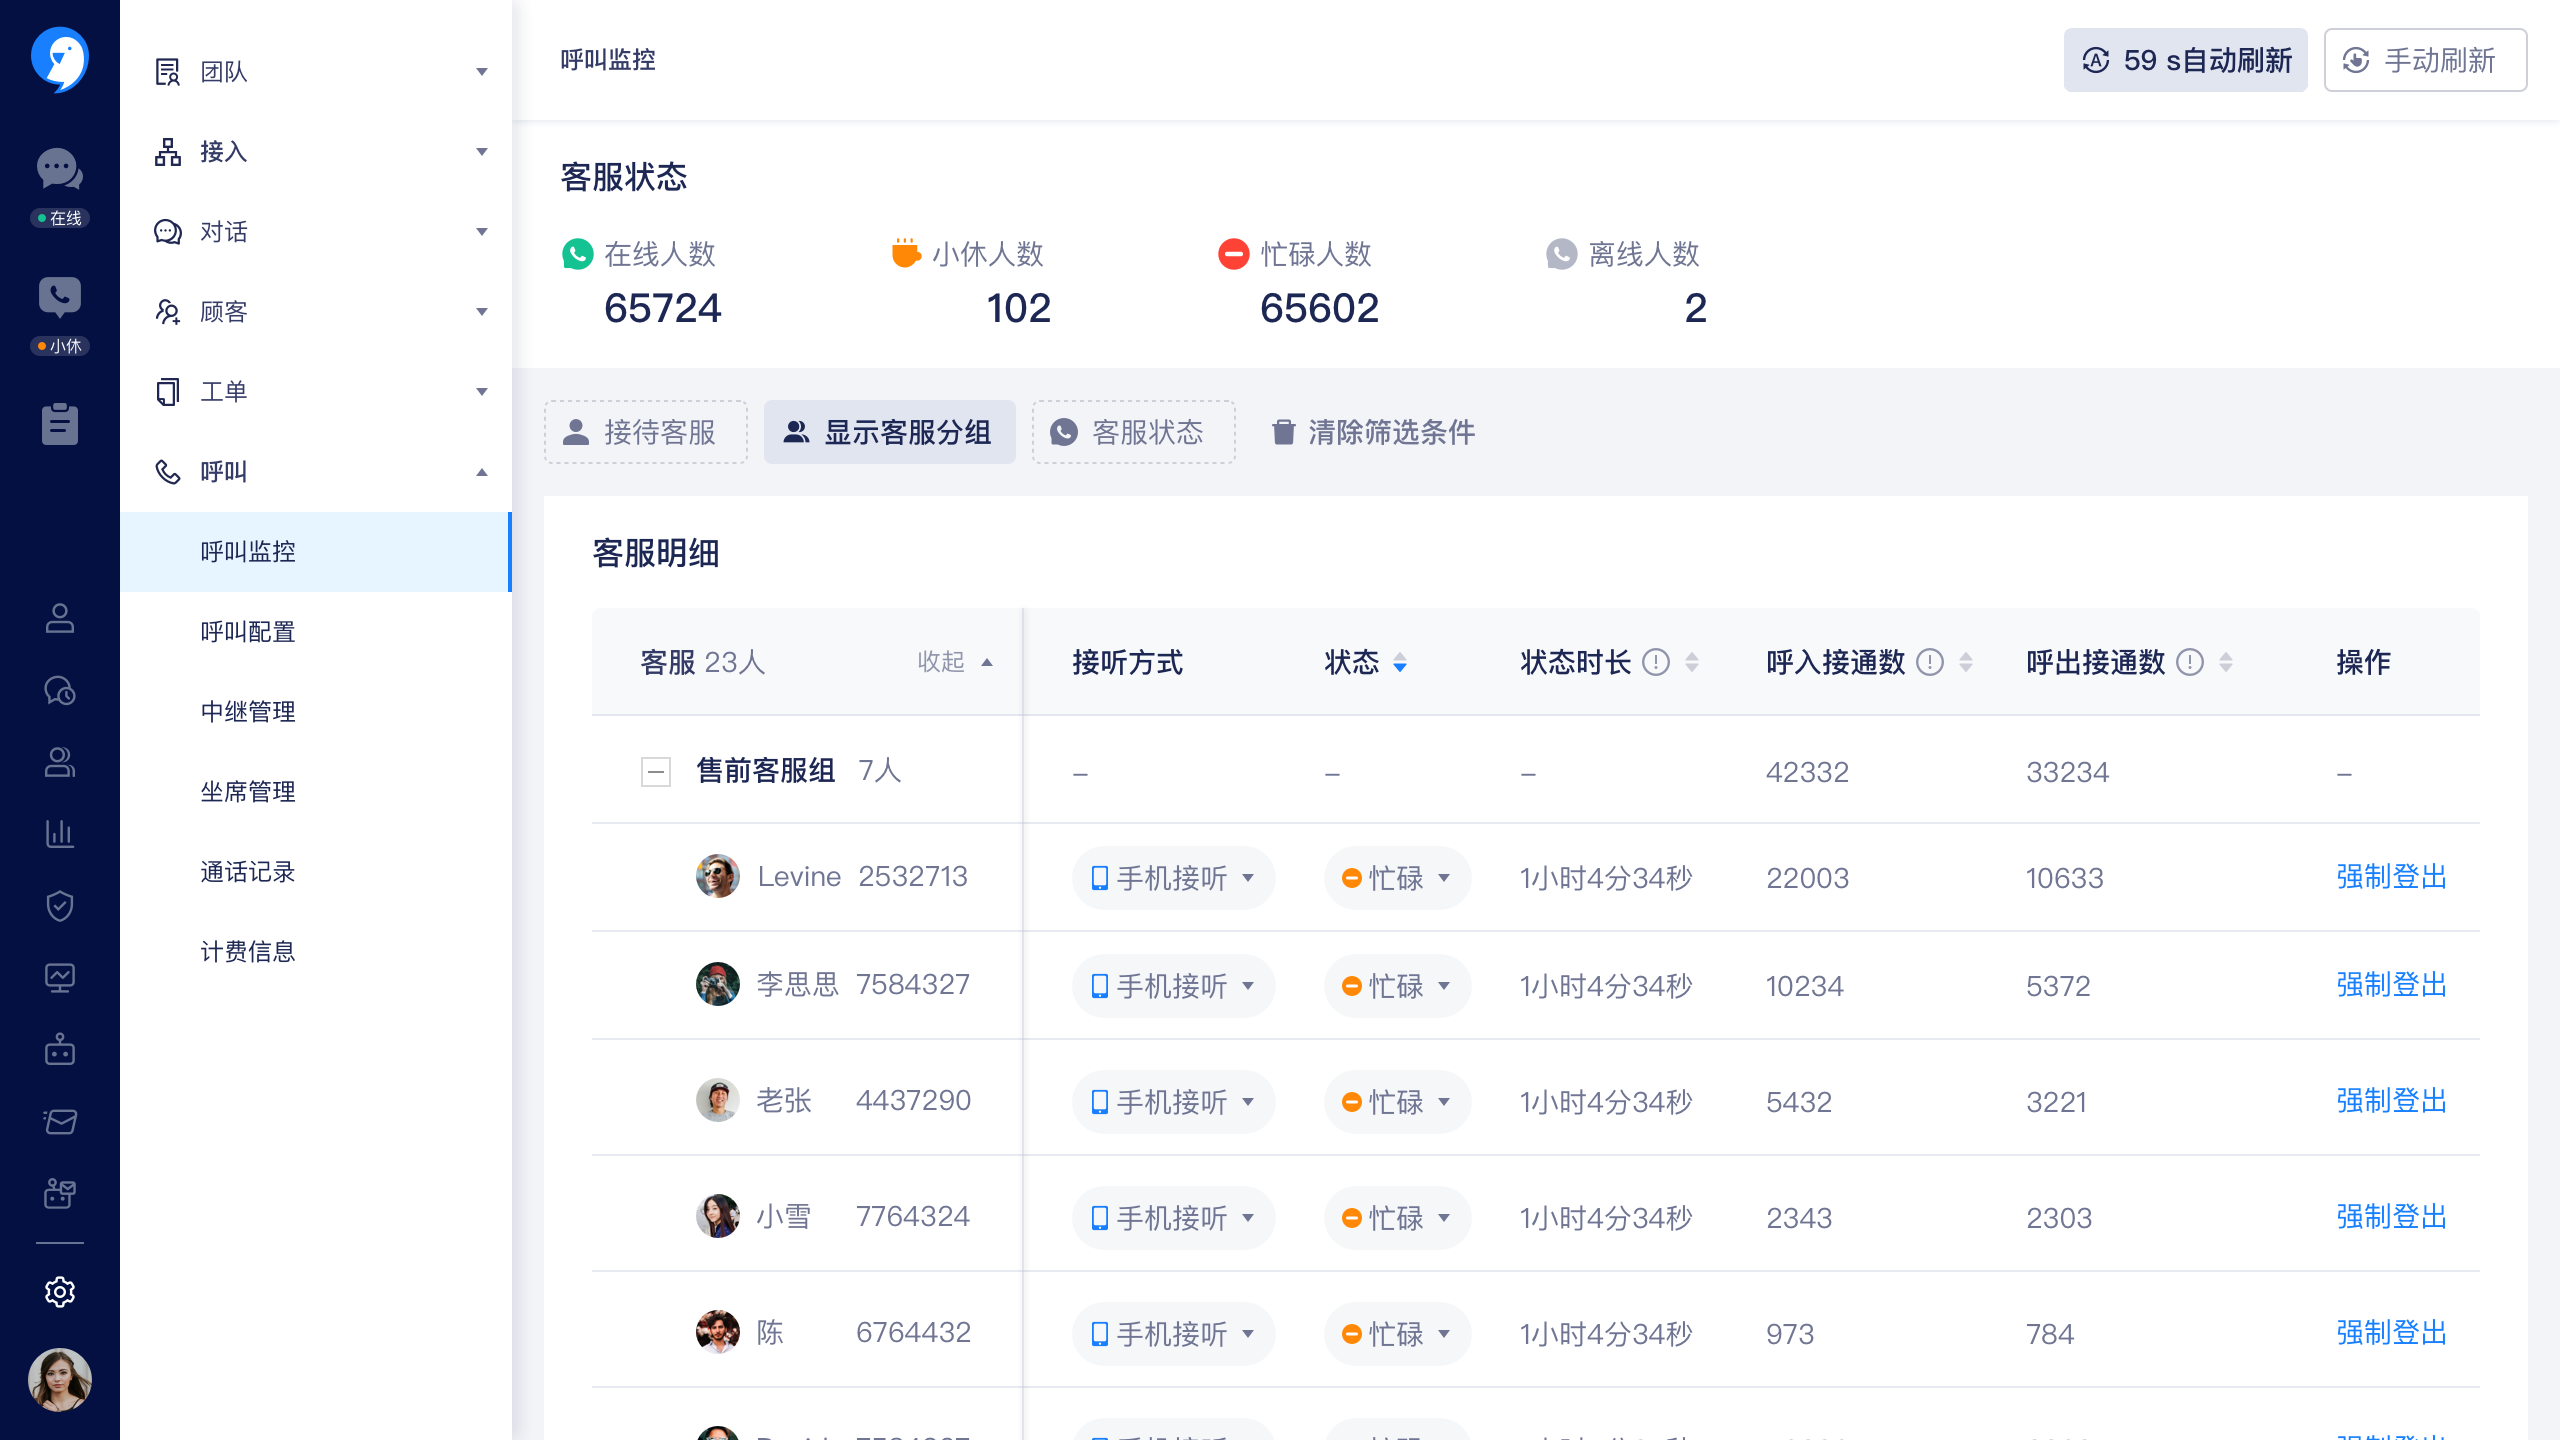Click the info icon next to 状态时长

[x=1656, y=662]
